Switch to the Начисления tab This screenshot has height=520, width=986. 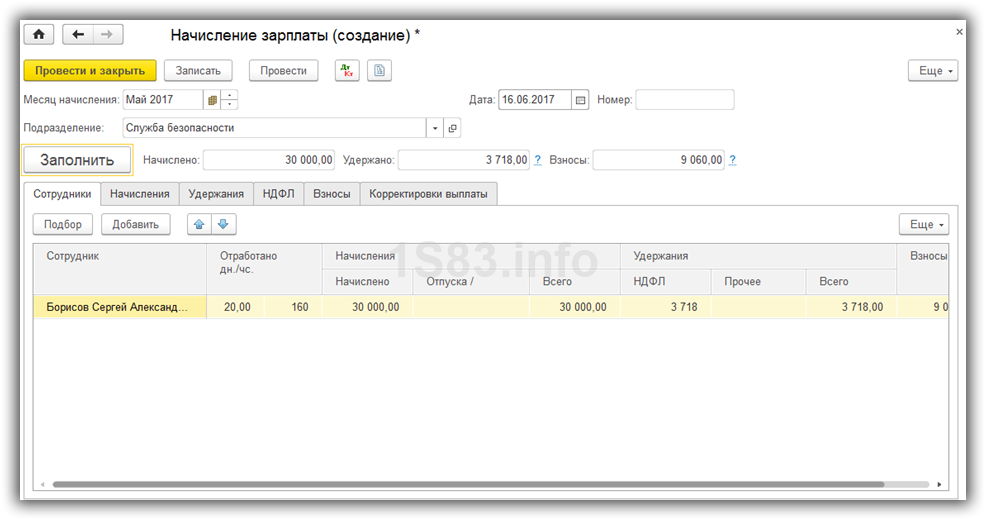(140, 194)
